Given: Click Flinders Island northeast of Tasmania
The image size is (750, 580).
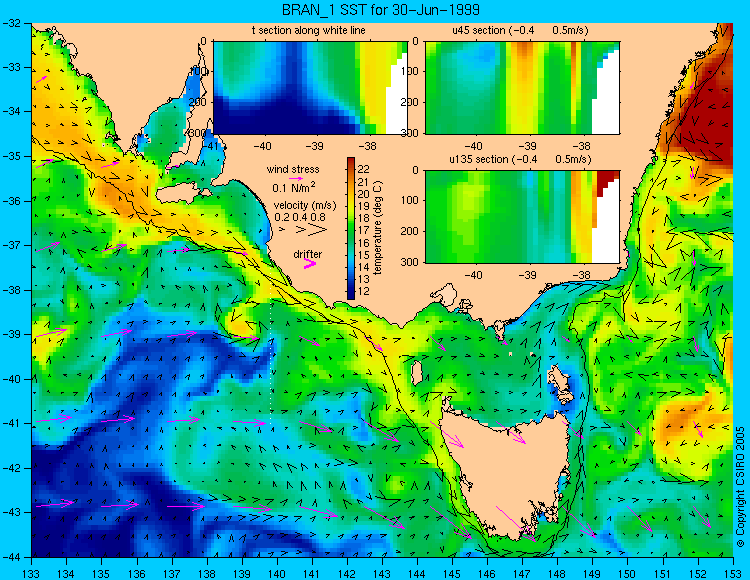Looking at the screenshot, I should pyautogui.click(x=561, y=383).
